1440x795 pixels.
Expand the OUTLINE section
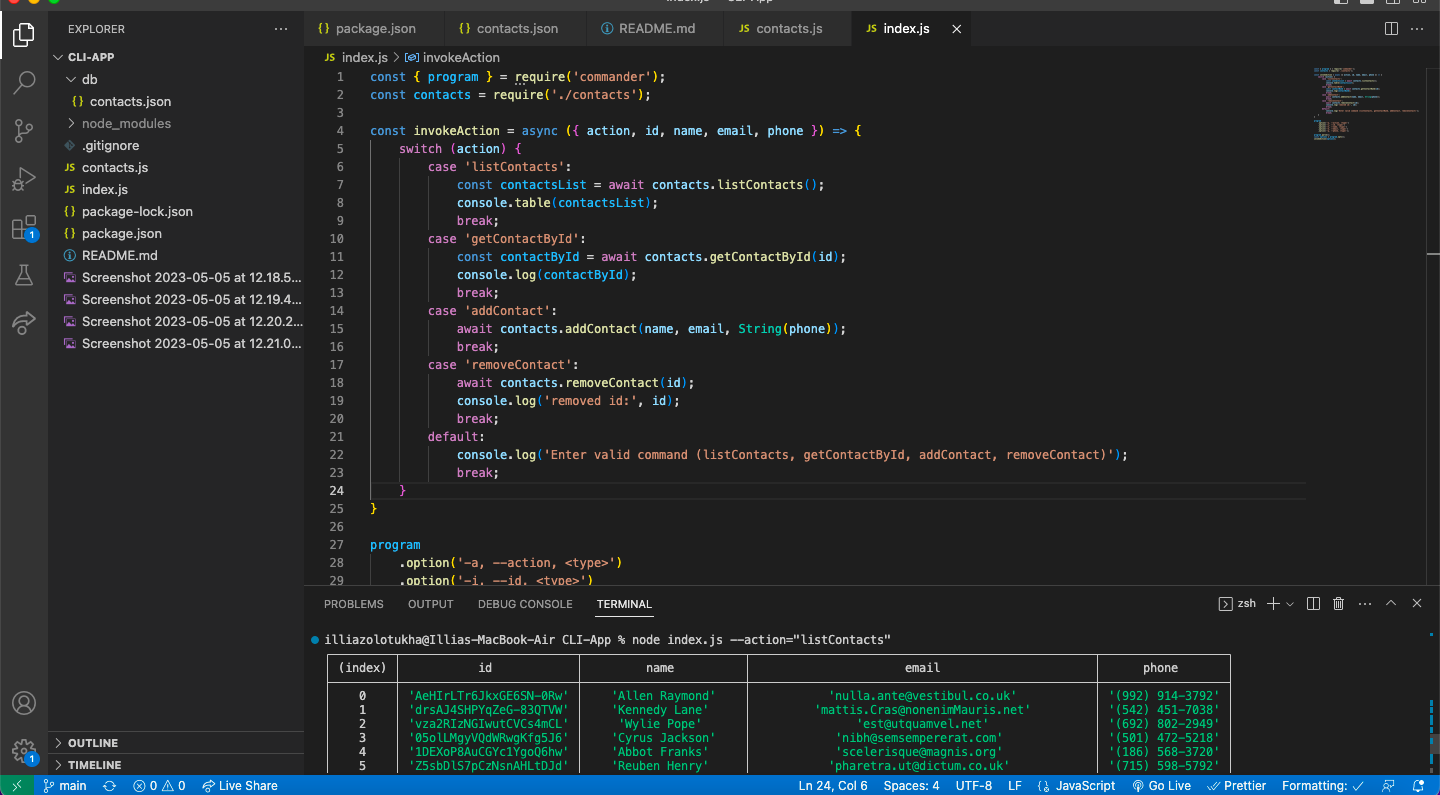pos(93,743)
